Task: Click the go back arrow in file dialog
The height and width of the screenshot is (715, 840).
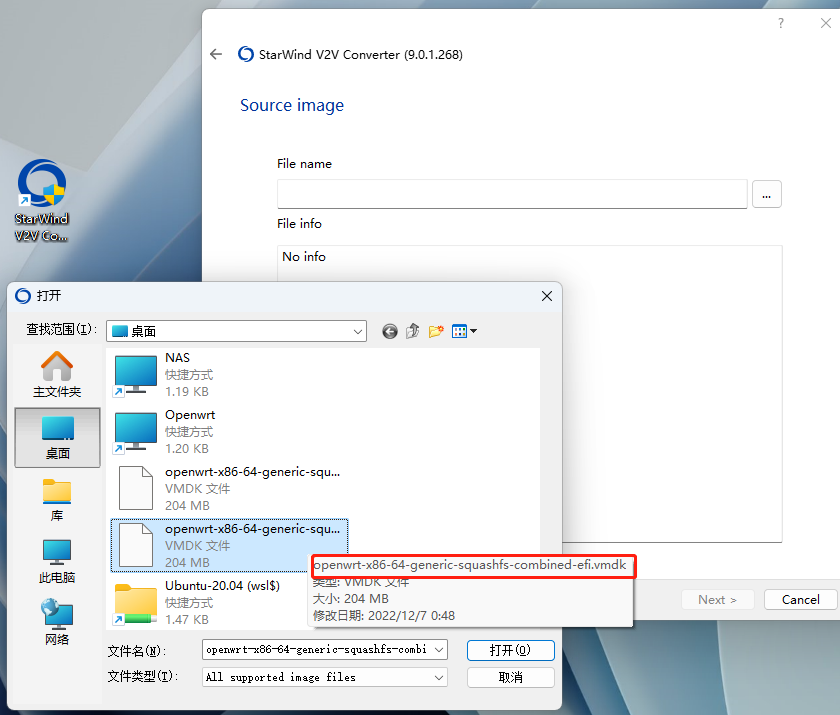Action: 390,331
